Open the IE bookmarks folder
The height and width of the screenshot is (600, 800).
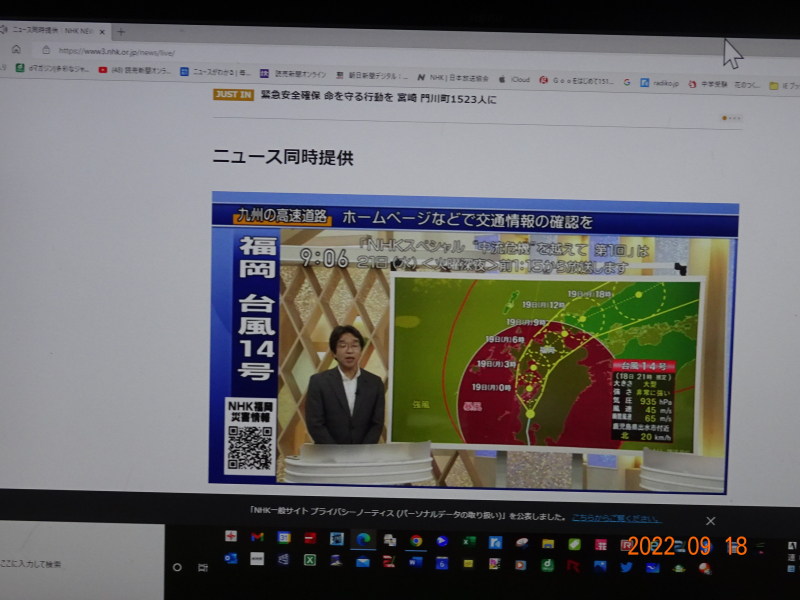coord(784,86)
